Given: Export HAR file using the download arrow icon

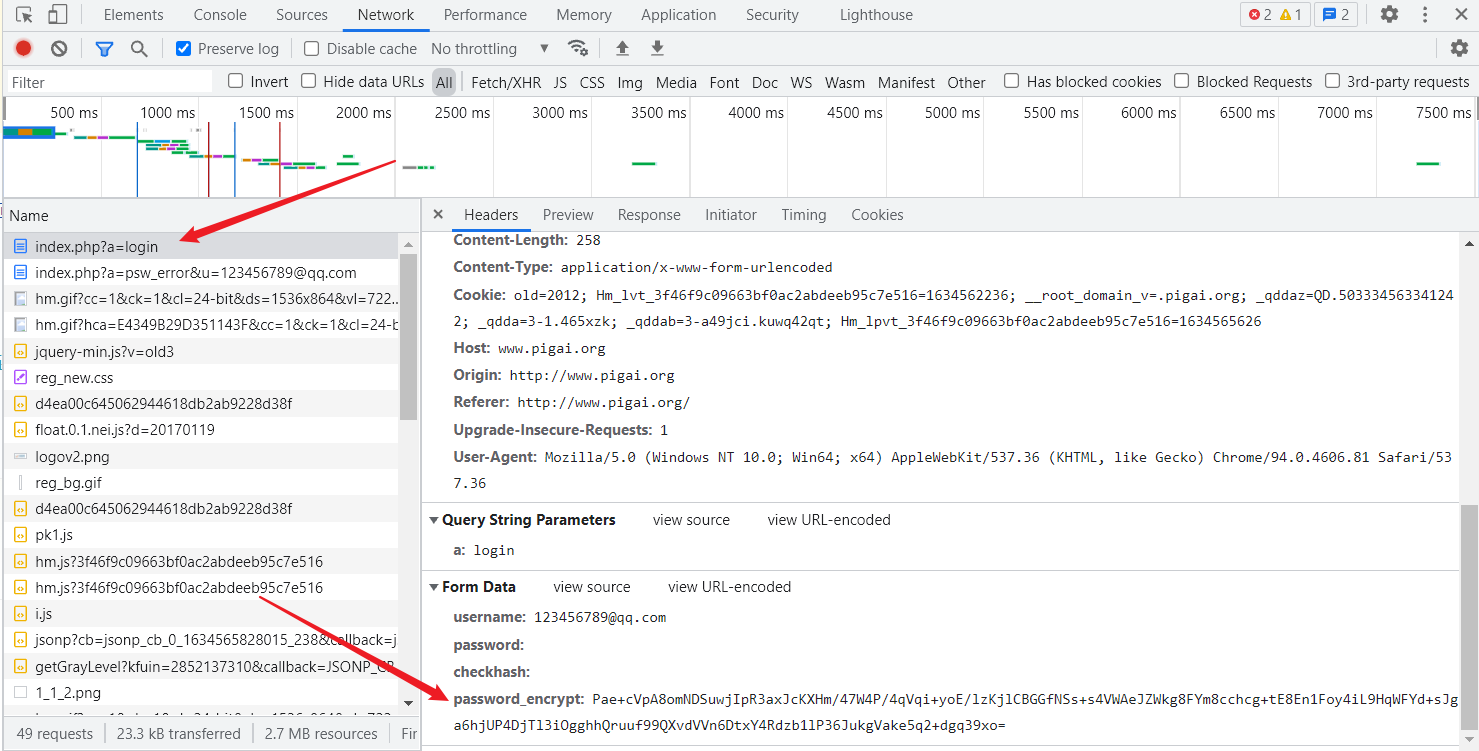Looking at the screenshot, I should pos(657,47).
